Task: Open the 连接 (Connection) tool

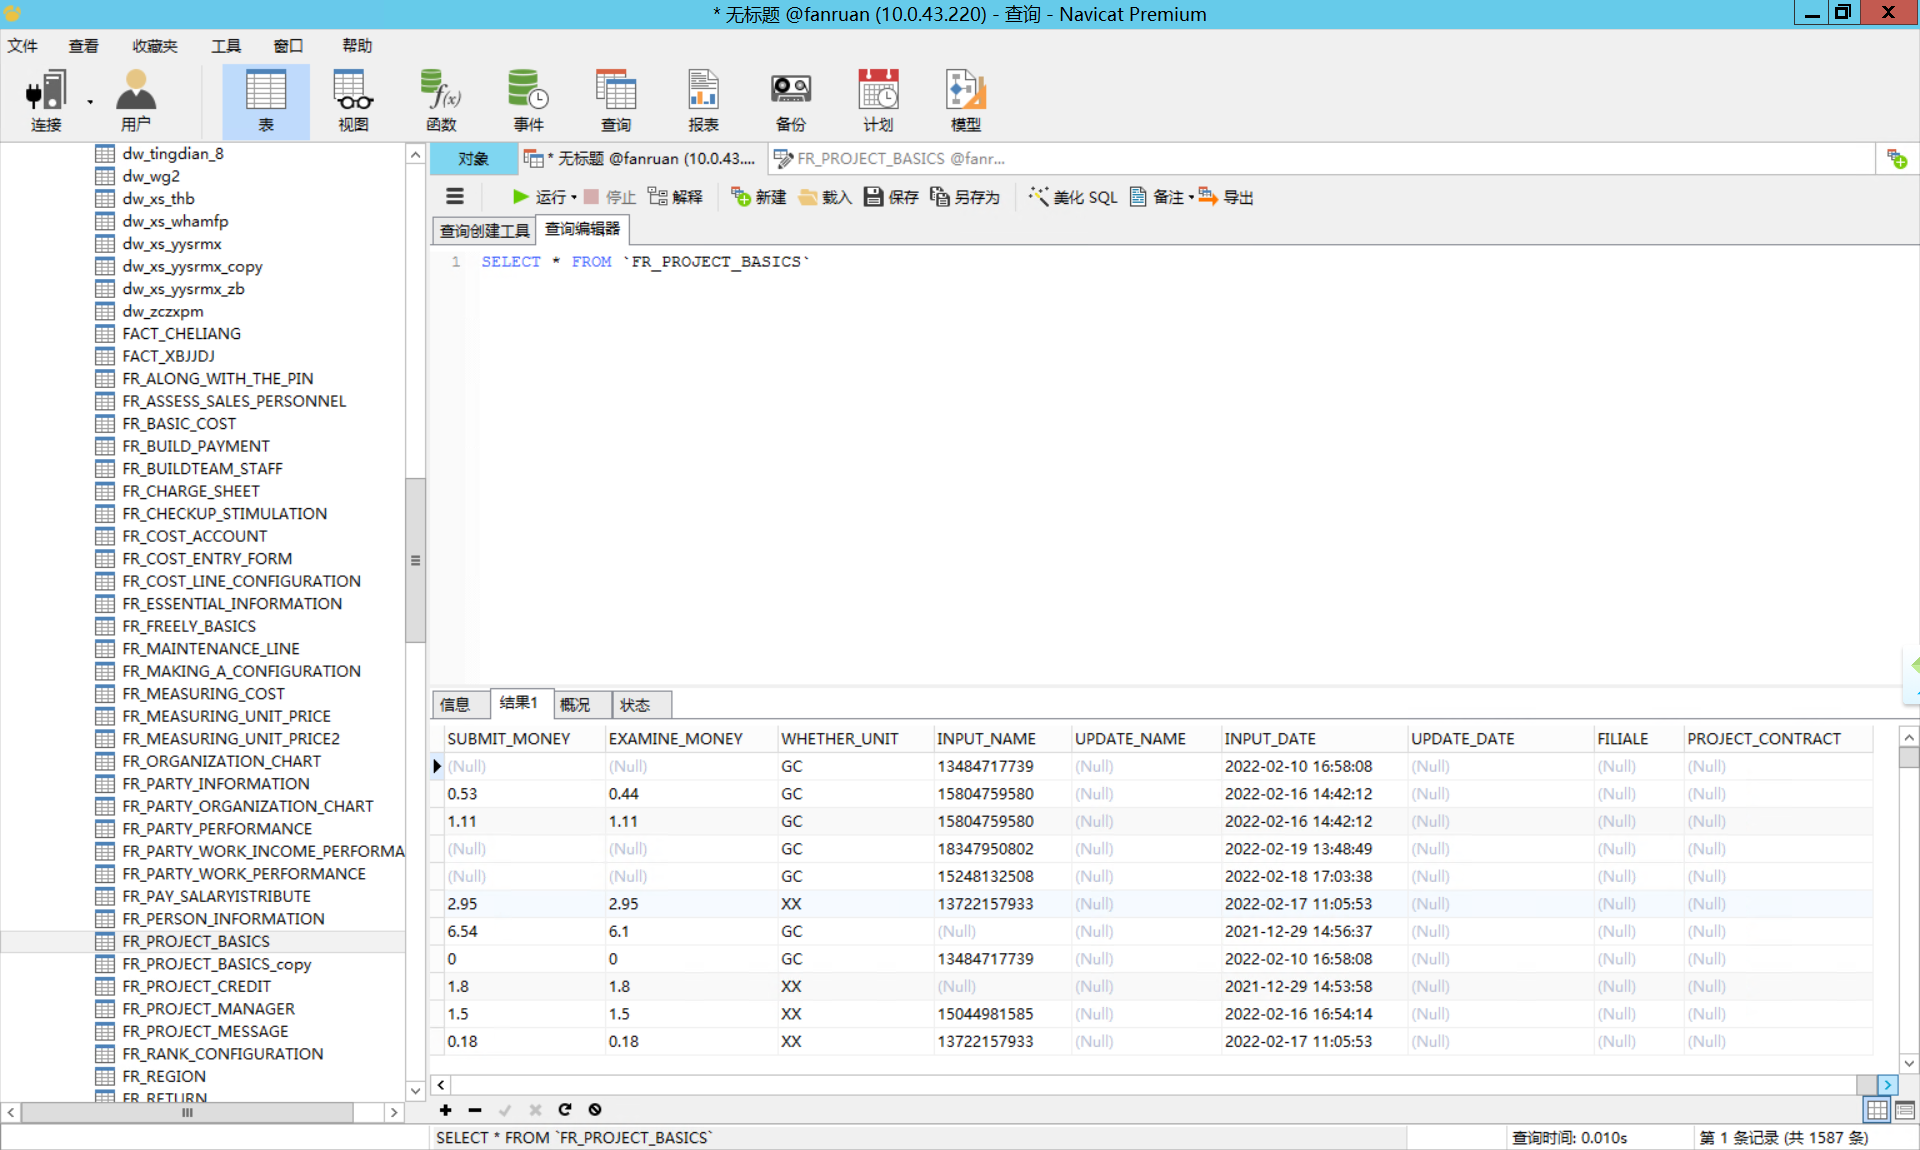Action: click(46, 100)
